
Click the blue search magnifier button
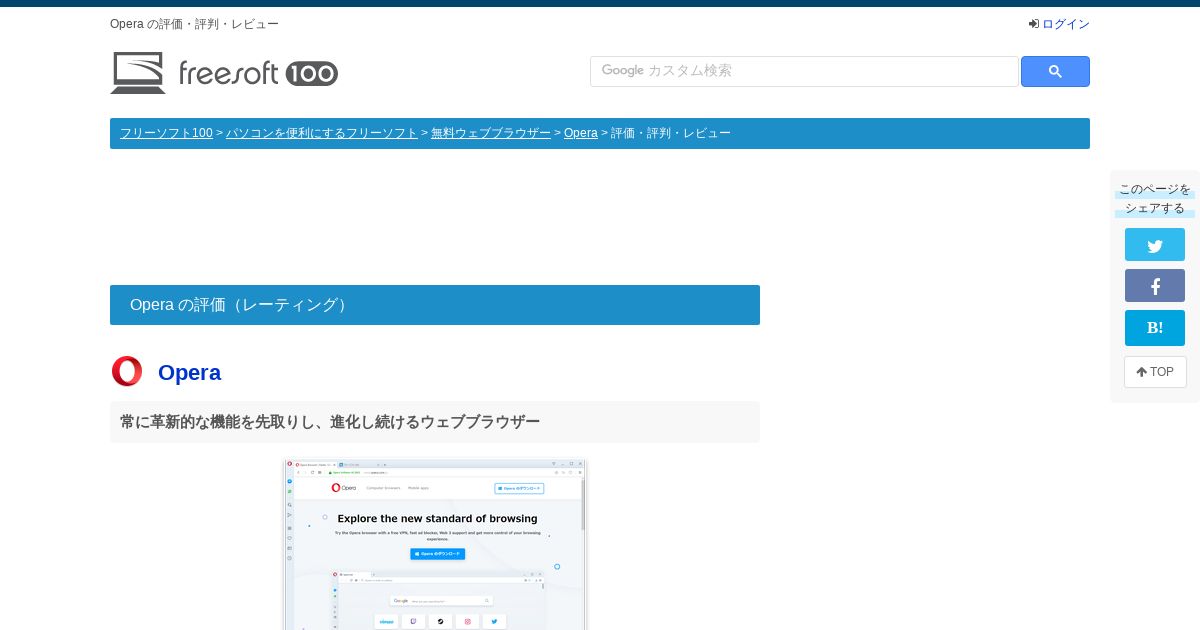tap(1055, 72)
